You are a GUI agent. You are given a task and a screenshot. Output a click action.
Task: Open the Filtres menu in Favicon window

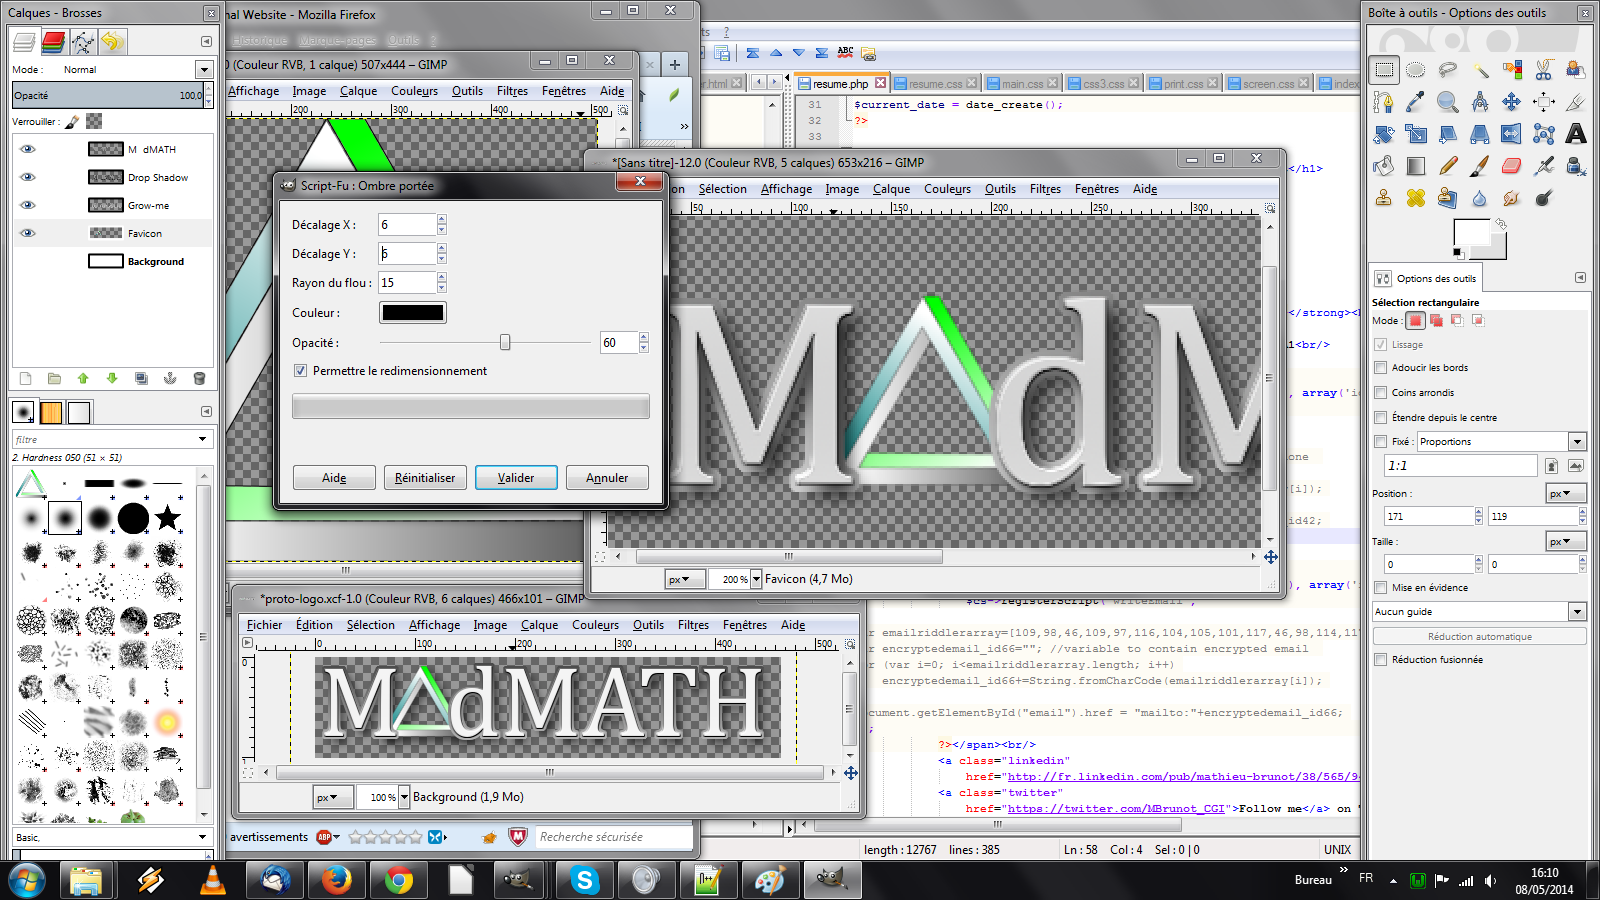[1045, 189]
